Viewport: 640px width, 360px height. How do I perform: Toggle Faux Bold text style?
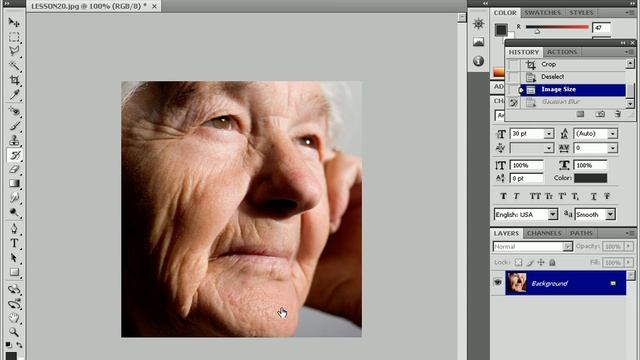point(503,196)
